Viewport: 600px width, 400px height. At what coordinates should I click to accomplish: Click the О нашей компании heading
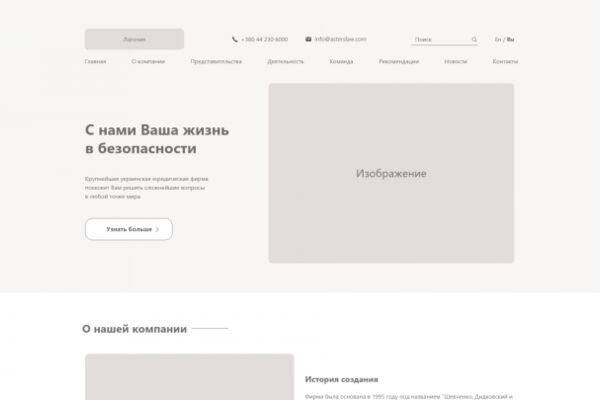(134, 329)
